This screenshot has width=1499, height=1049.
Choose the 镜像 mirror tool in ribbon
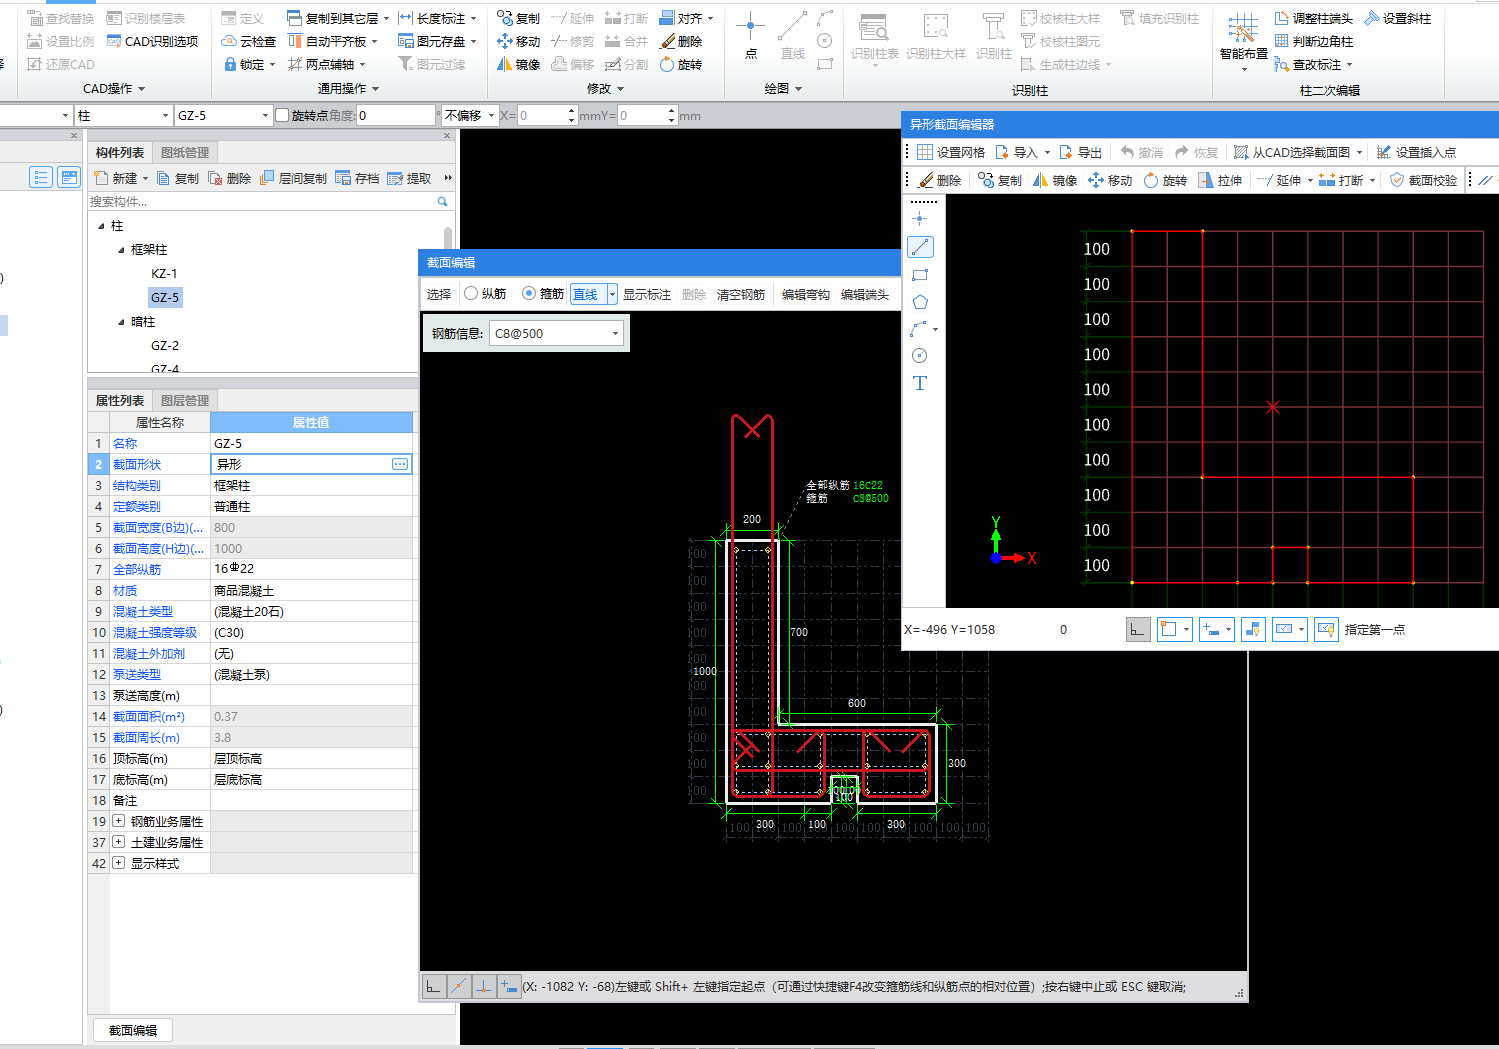pos(518,64)
